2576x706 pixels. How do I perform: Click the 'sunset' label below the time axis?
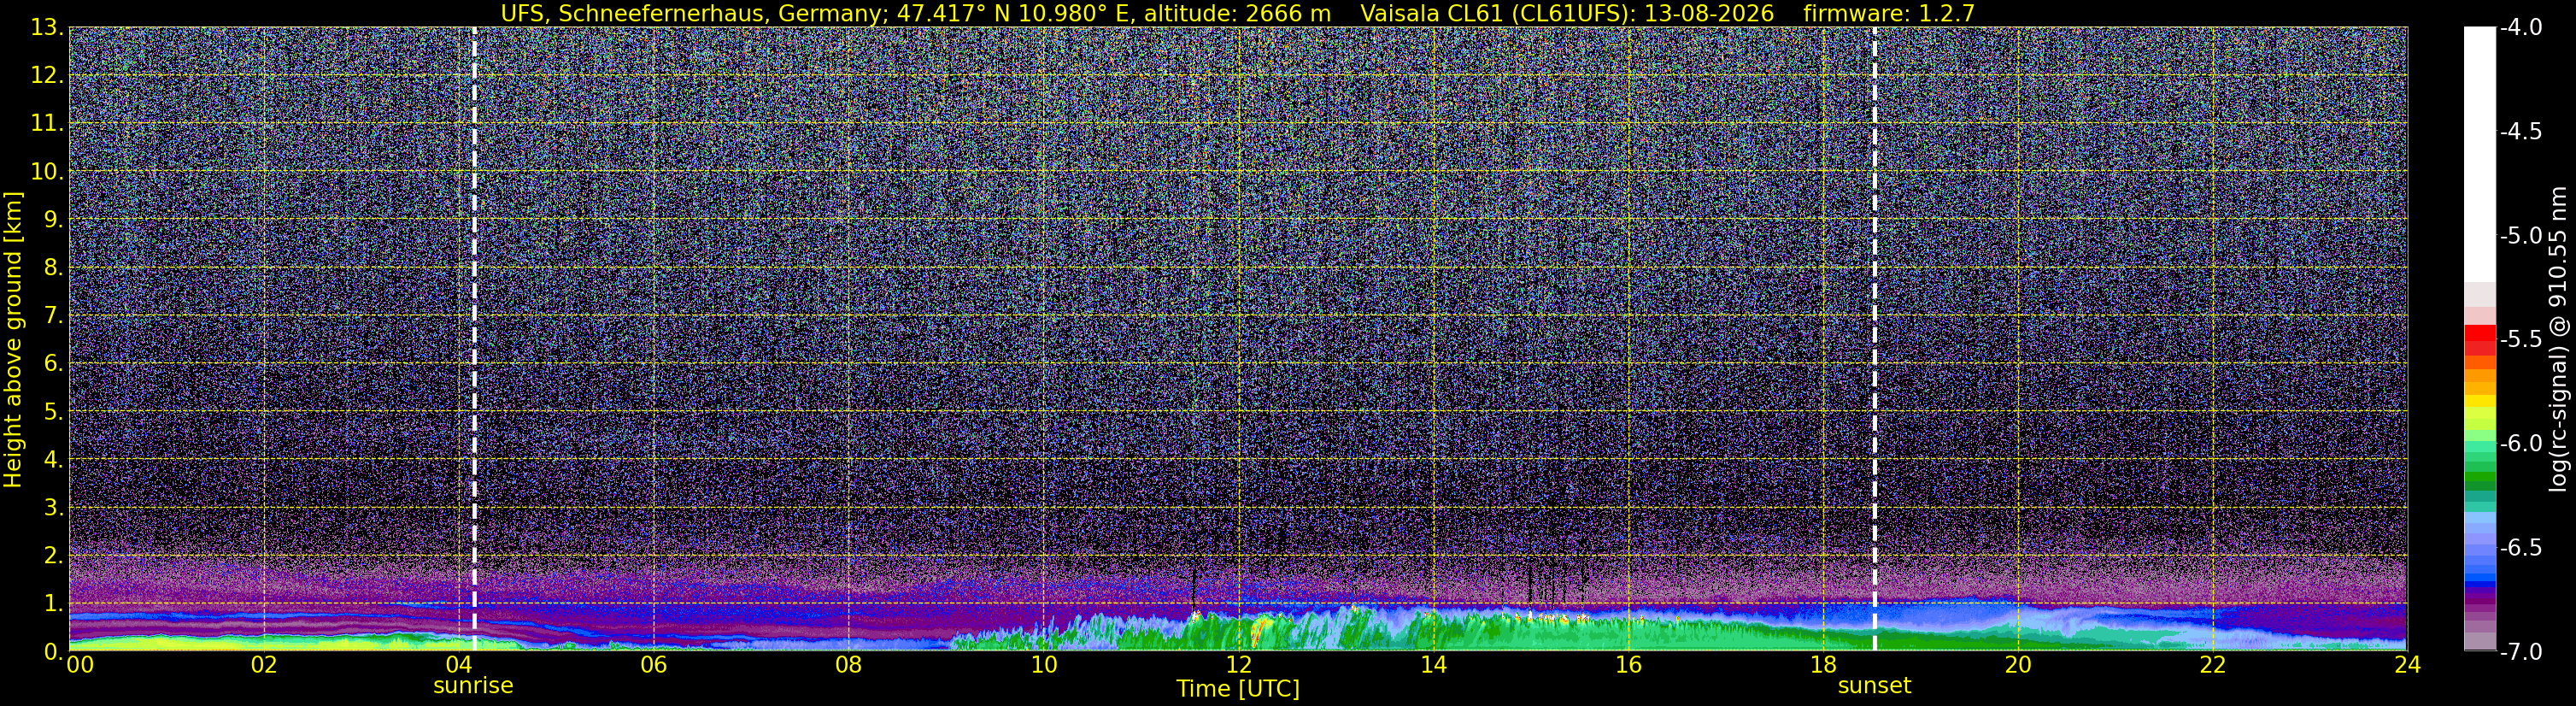[x=1874, y=686]
